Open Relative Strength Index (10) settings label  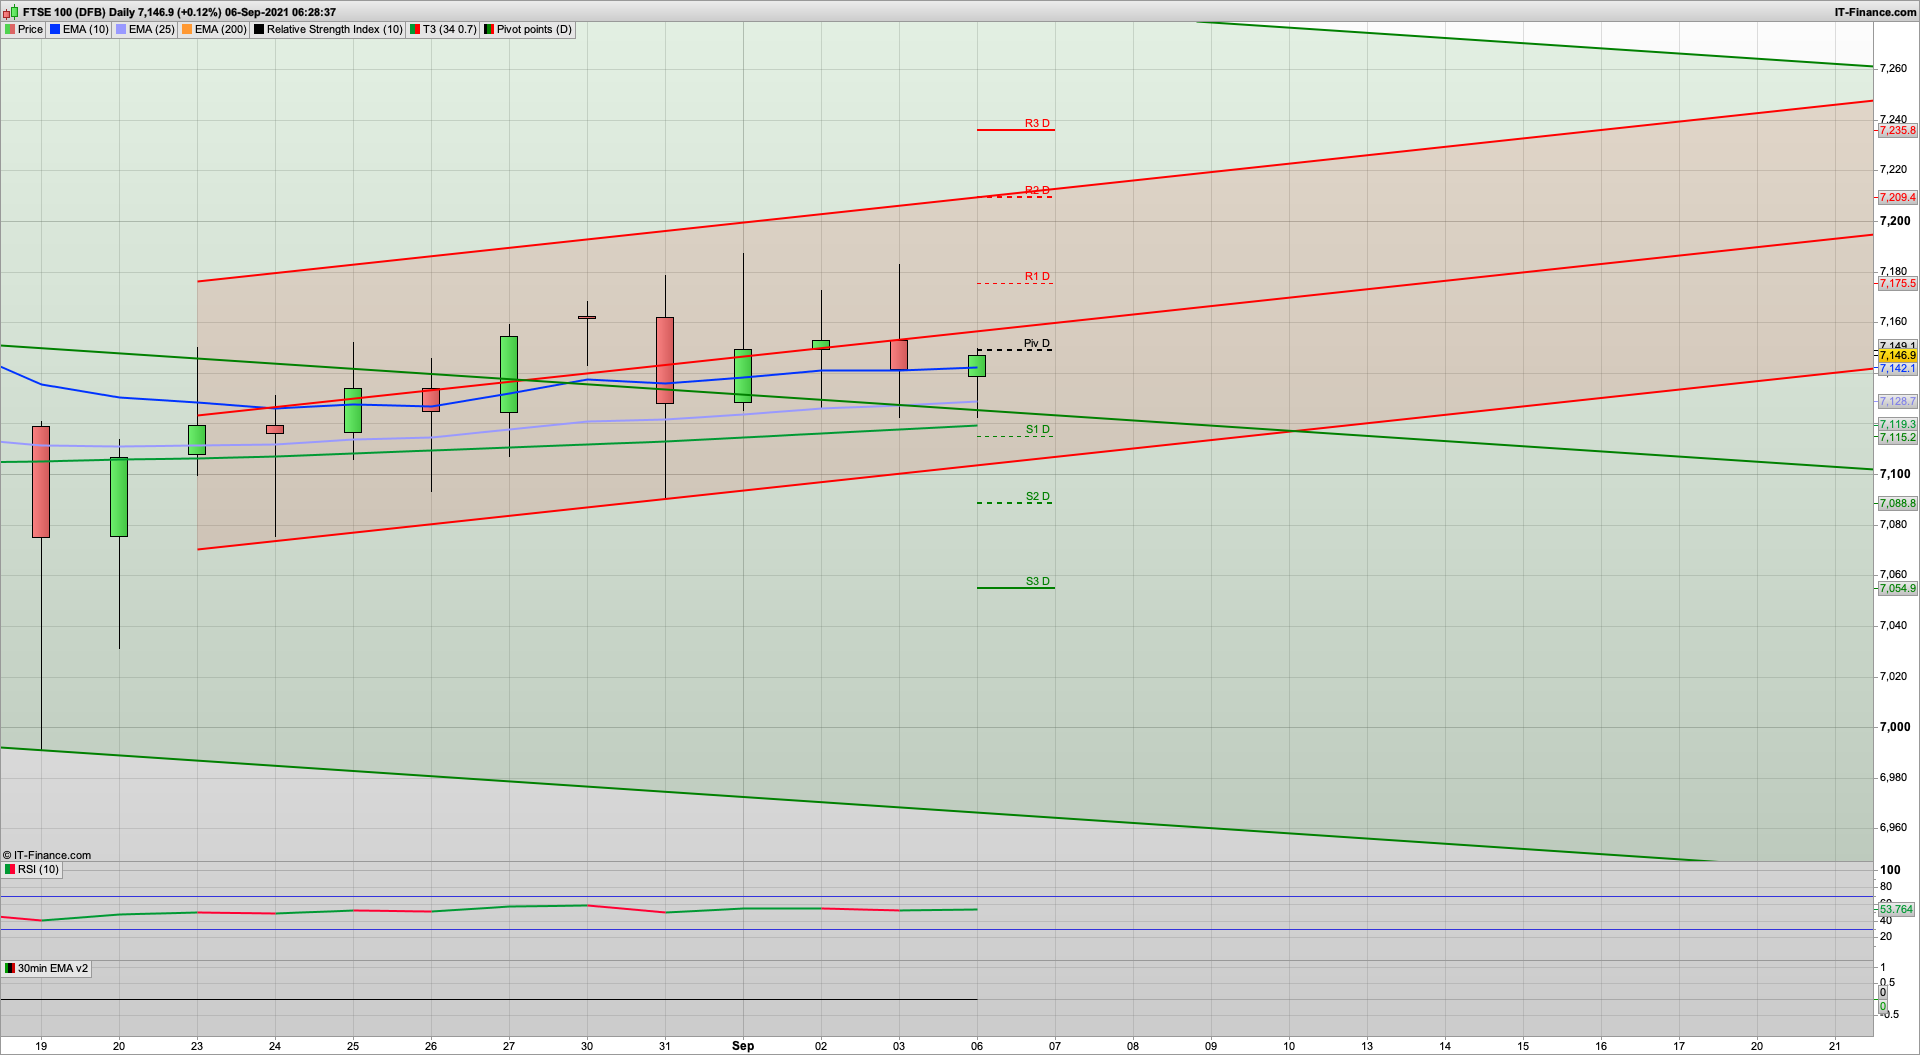pyautogui.click(x=328, y=29)
